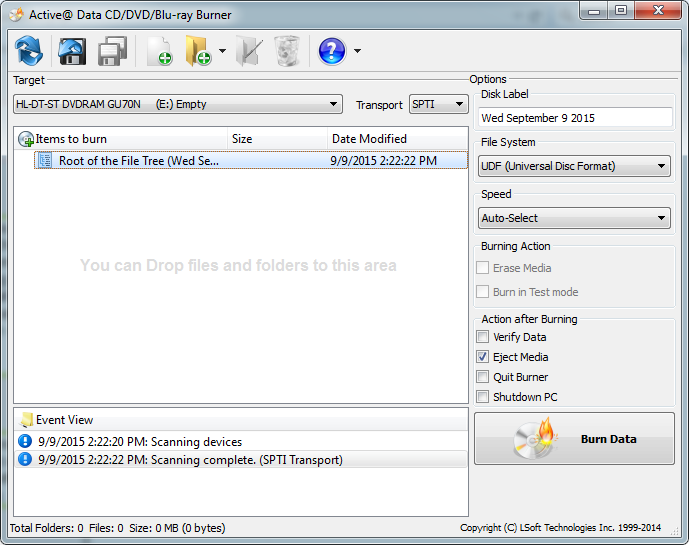The height and width of the screenshot is (545, 689).
Task: Open the Transport SPTI dropdown
Action: [439, 104]
